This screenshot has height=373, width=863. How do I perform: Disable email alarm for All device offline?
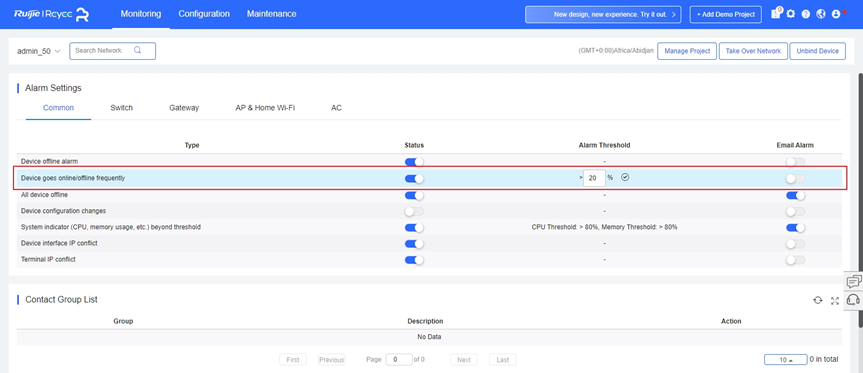(795, 195)
